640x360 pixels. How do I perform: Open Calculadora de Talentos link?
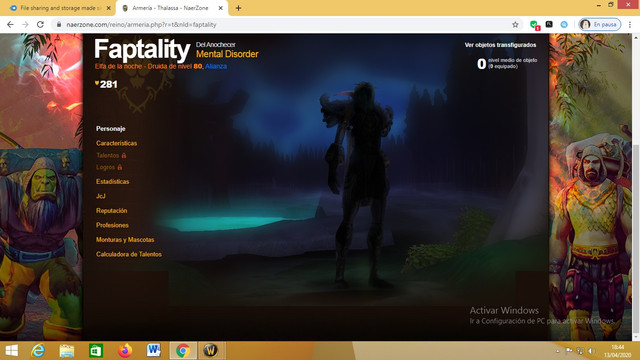click(x=129, y=254)
